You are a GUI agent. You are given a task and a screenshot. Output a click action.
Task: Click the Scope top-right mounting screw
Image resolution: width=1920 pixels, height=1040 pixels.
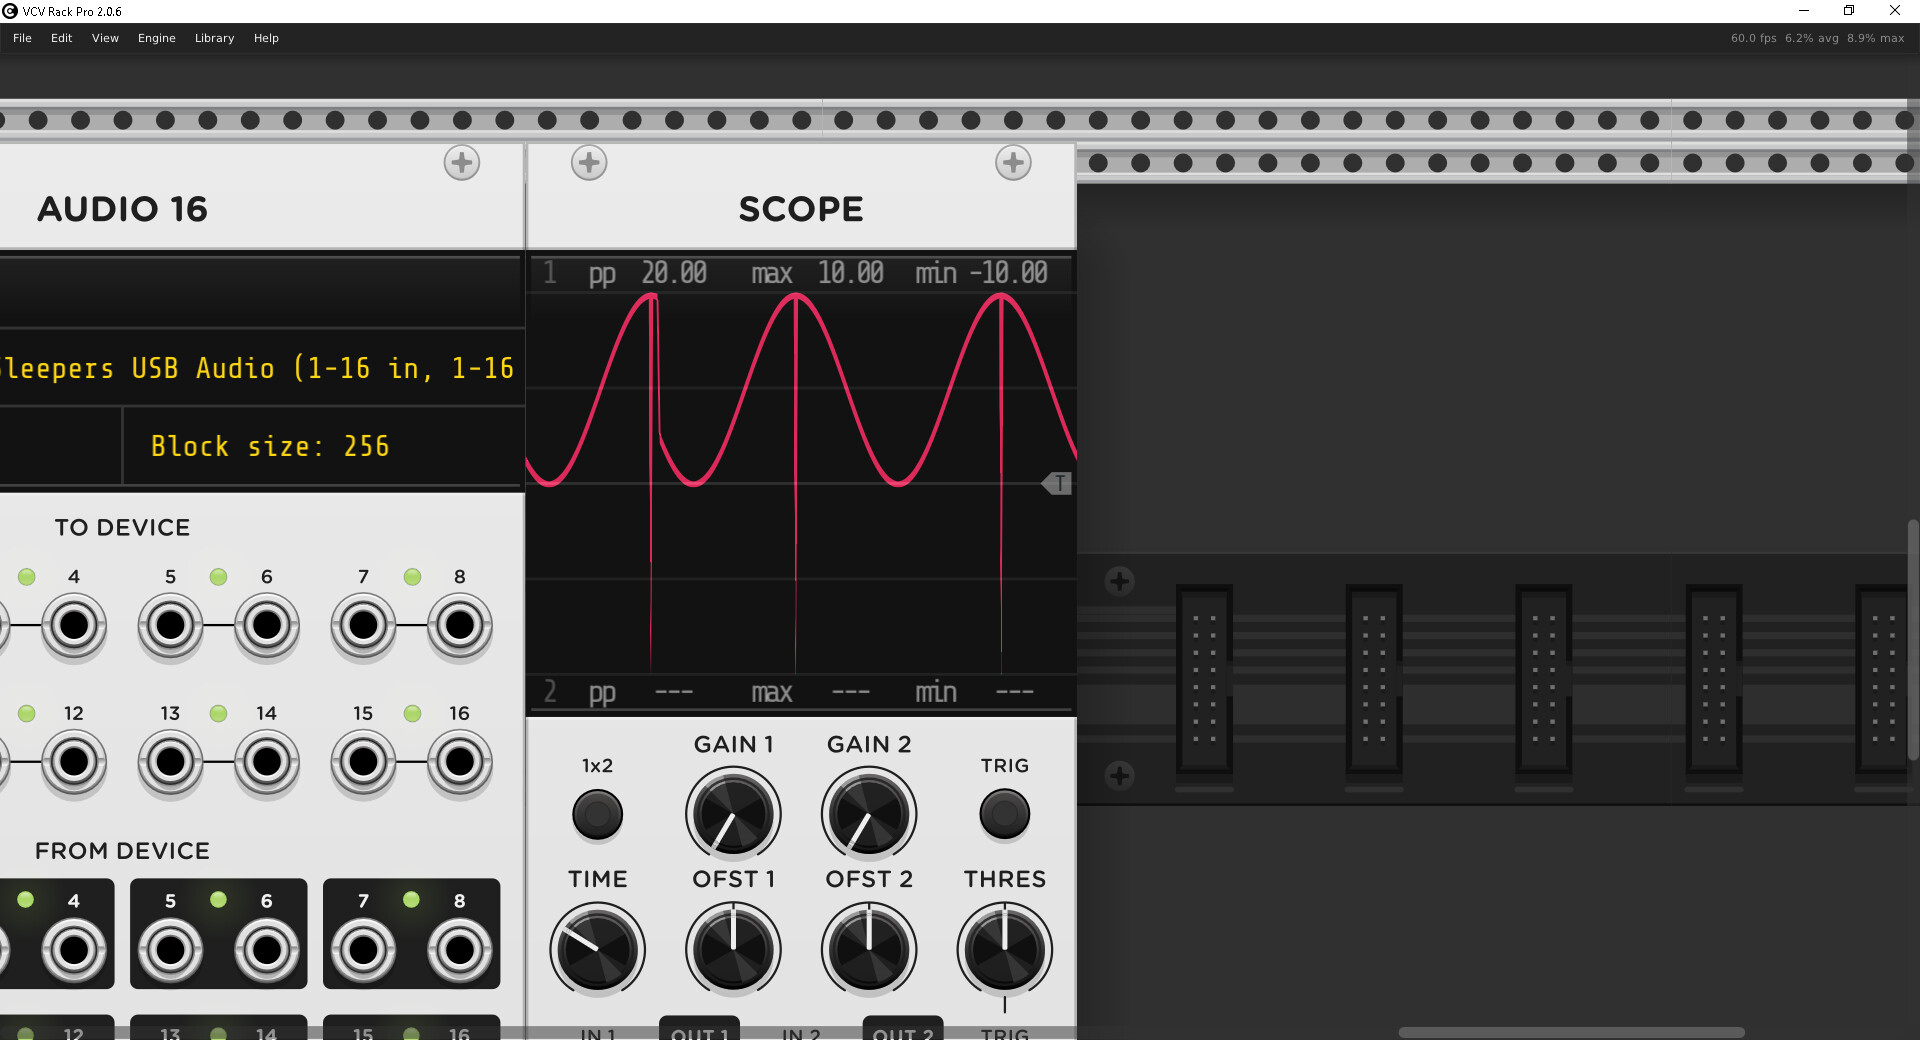[x=1013, y=163]
